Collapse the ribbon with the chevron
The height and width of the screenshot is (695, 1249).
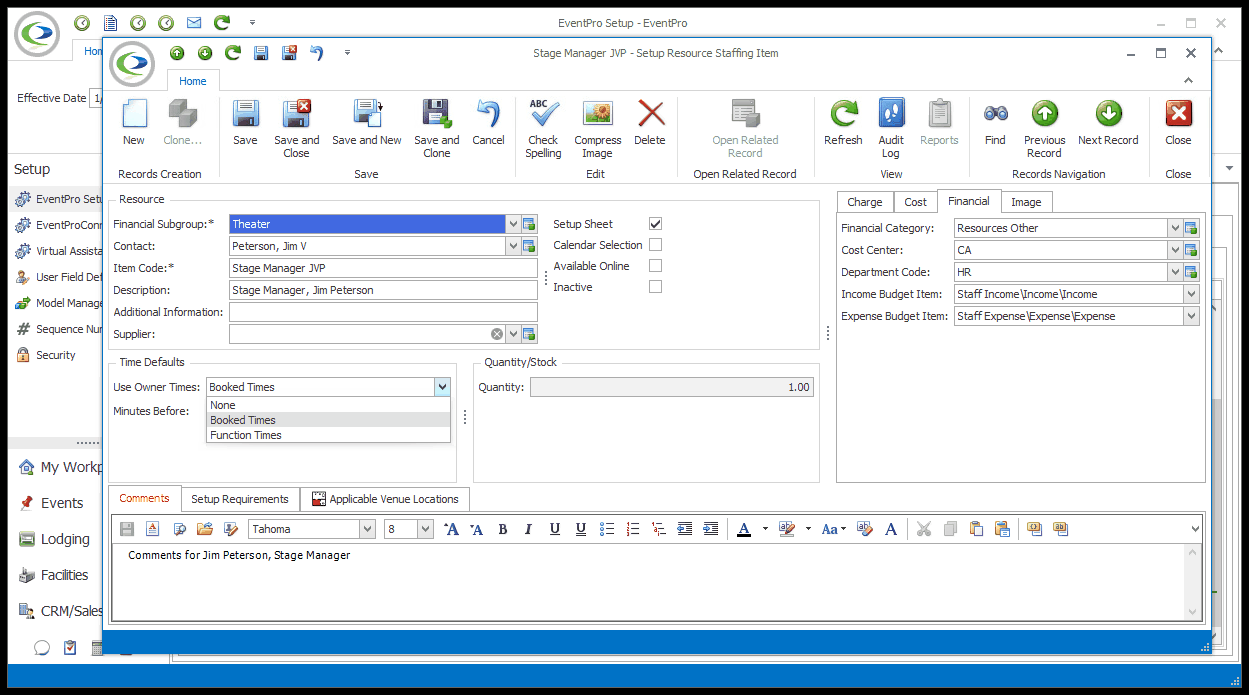pyautogui.click(x=1189, y=81)
